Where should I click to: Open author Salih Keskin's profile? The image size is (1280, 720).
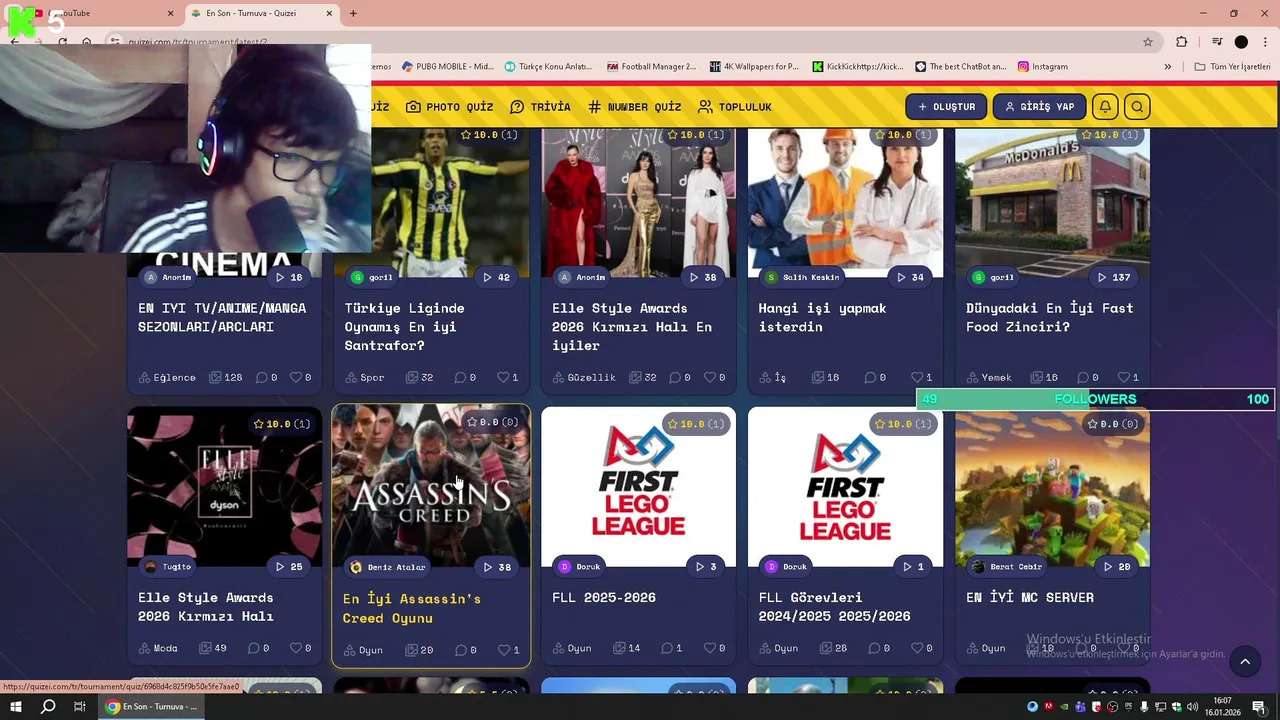coord(803,277)
